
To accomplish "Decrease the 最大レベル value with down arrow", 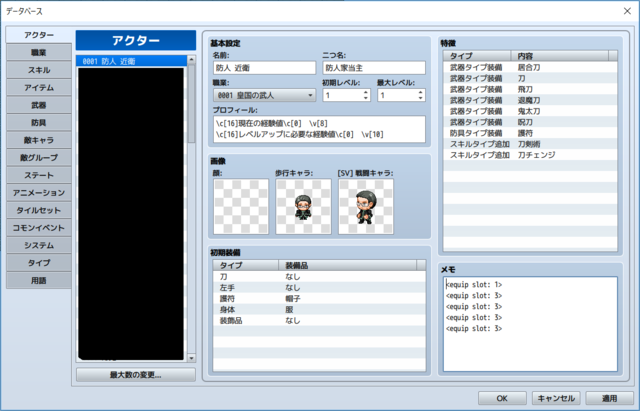I will pyautogui.click(x=420, y=98).
